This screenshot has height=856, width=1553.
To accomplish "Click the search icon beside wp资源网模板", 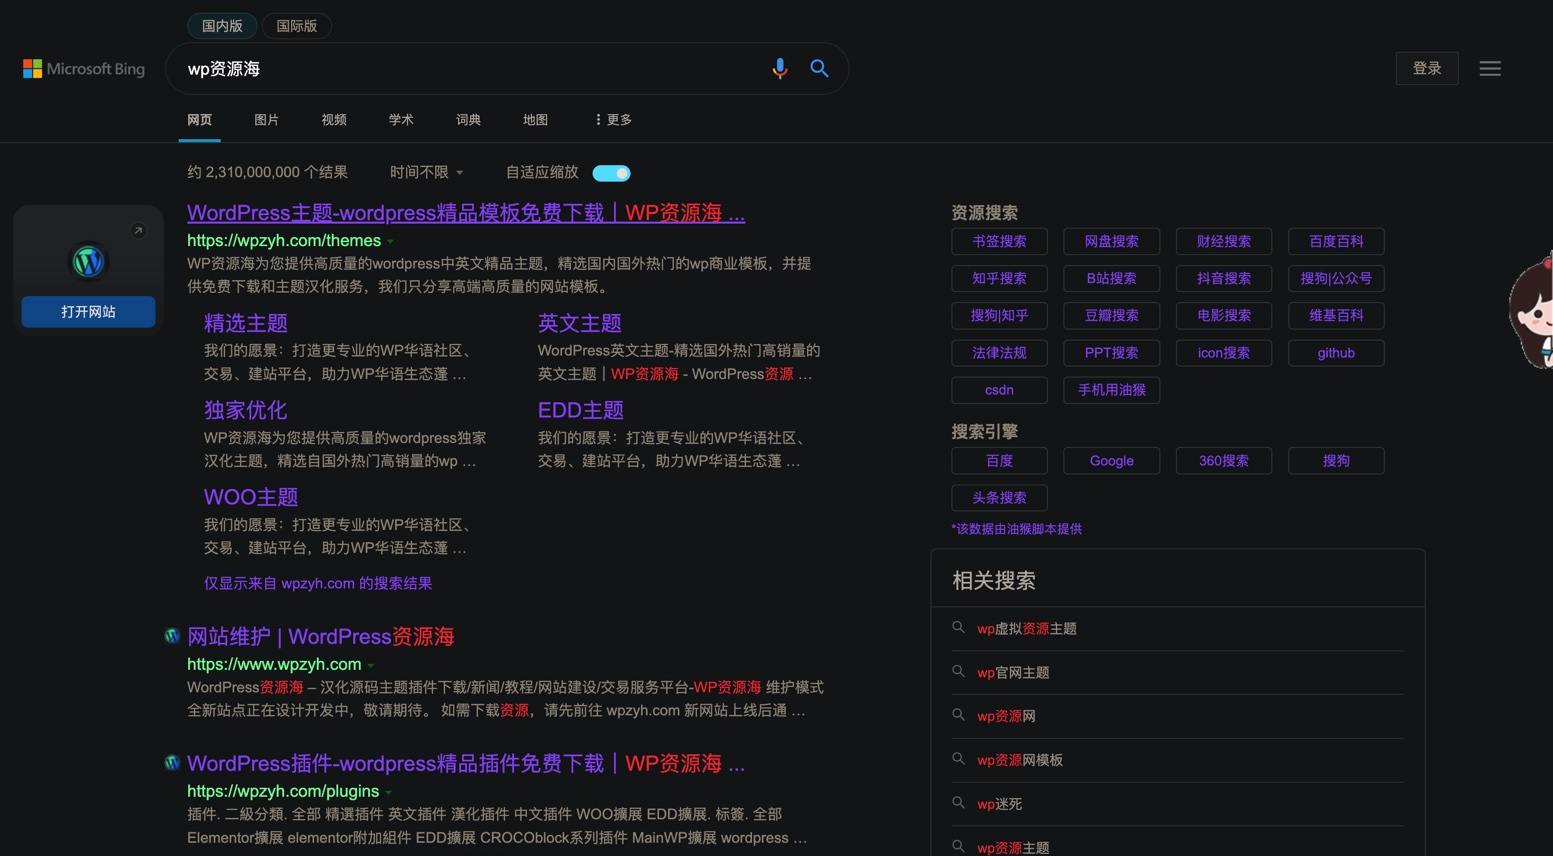I will click(x=958, y=759).
